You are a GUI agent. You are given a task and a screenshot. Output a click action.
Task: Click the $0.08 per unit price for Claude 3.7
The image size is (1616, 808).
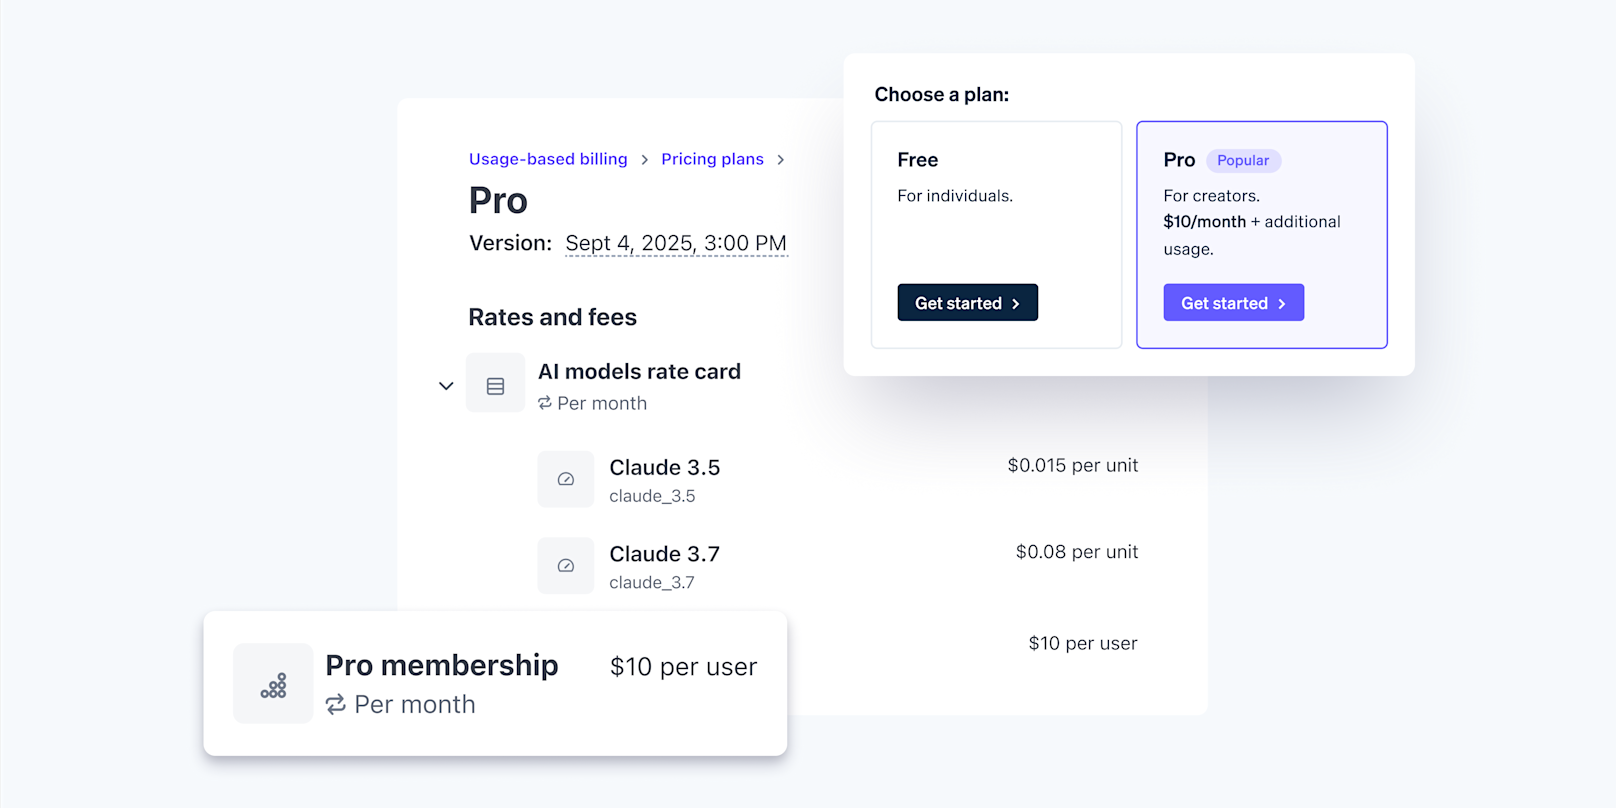click(x=1076, y=551)
